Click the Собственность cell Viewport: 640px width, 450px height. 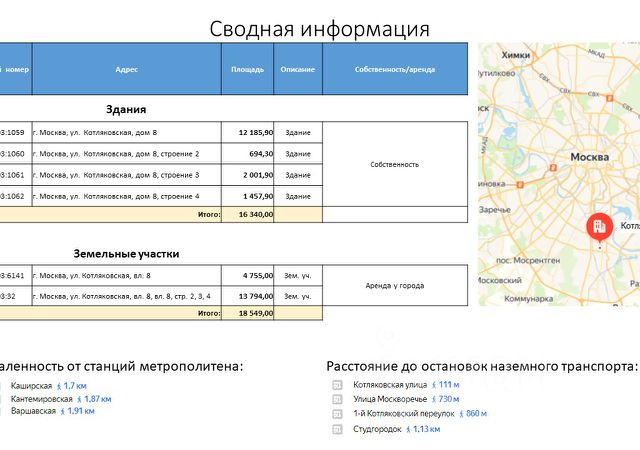click(395, 164)
